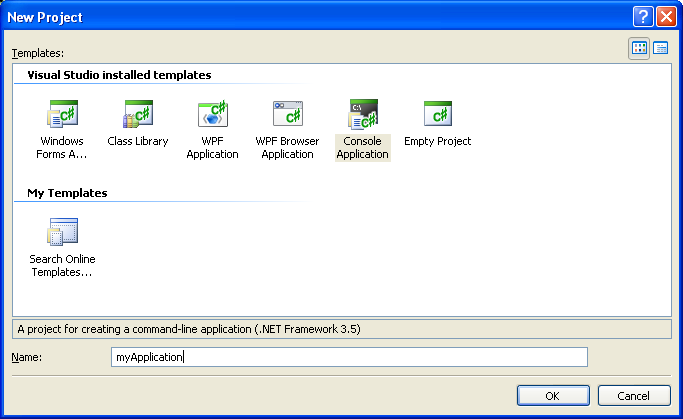
Task: Choose the Empty Project template icon
Action: coord(438,114)
